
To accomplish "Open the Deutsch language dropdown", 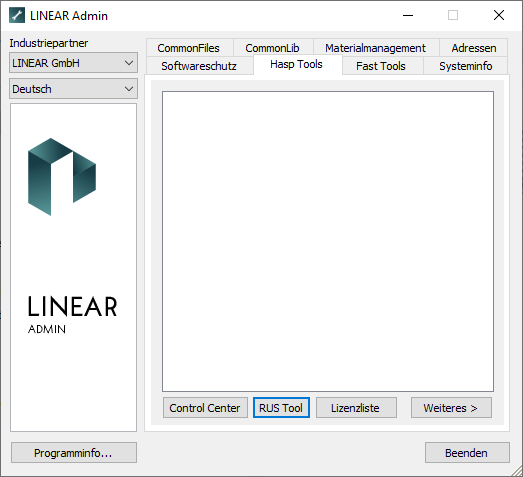I will tap(73, 89).
